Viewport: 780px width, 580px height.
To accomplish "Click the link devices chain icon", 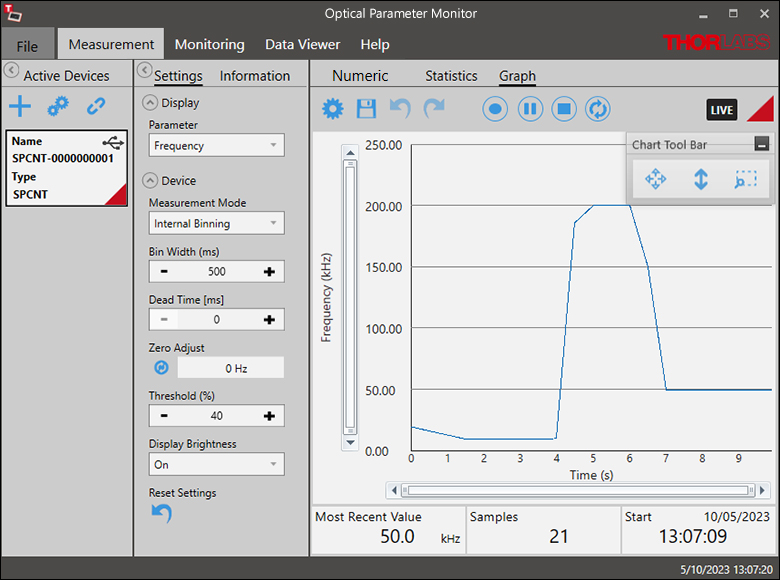I will click(96, 106).
